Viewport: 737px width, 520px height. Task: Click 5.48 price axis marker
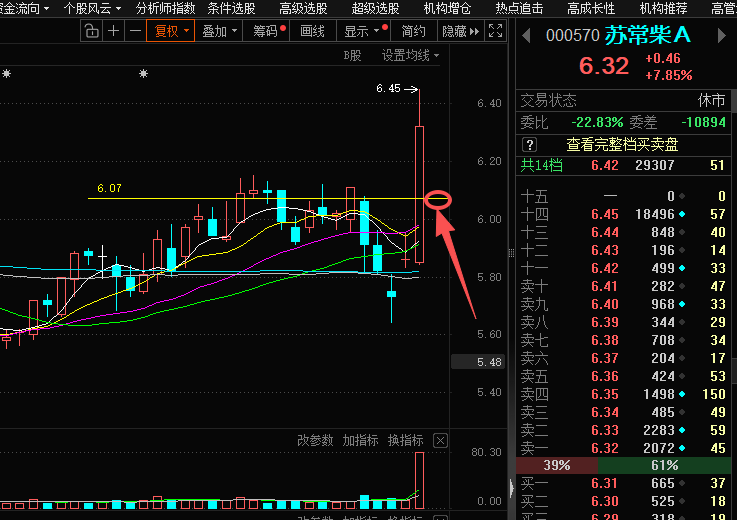pos(478,362)
